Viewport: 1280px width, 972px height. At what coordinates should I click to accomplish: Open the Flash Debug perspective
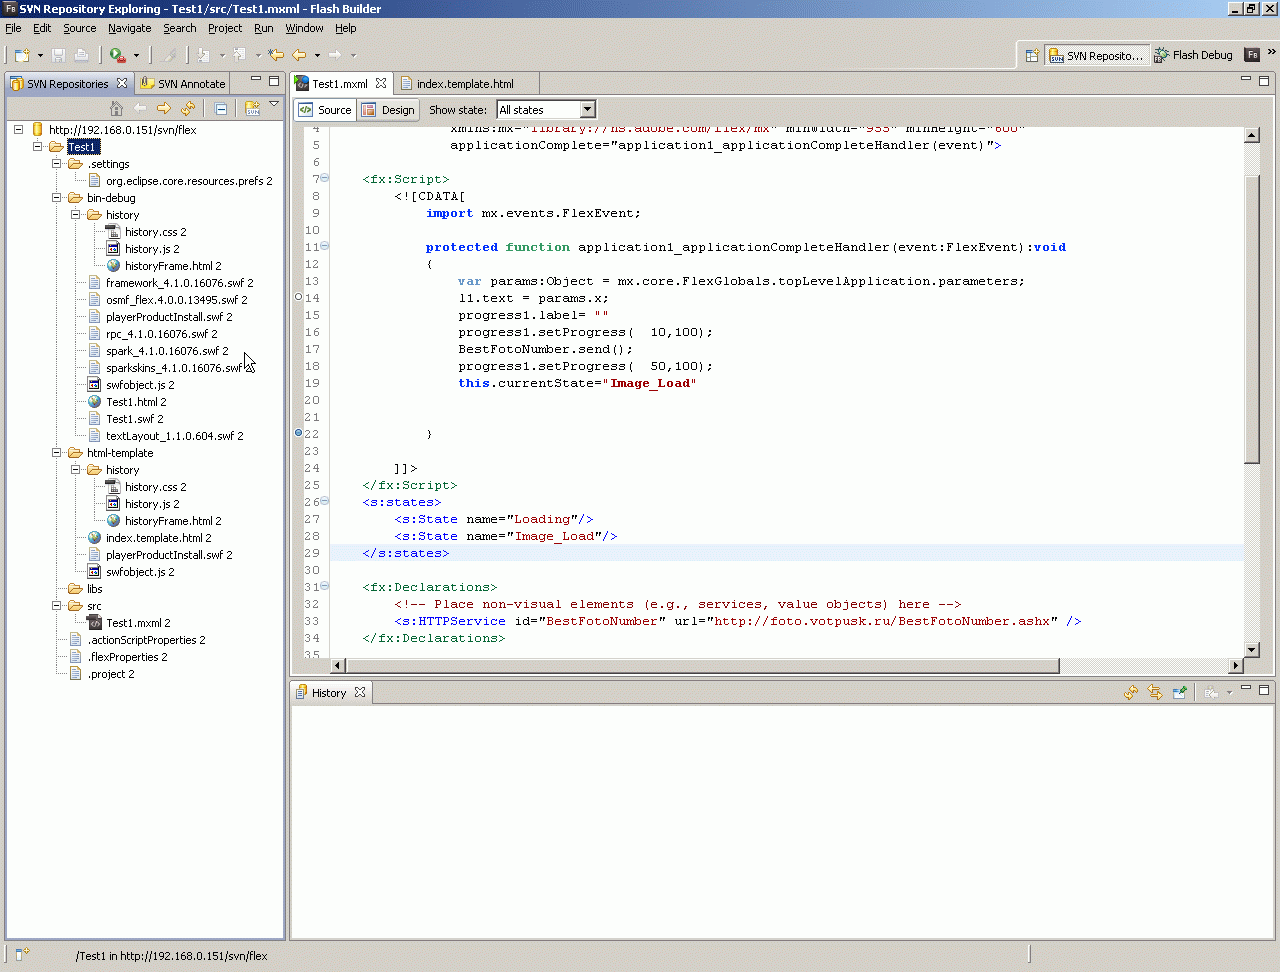pyautogui.click(x=1193, y=55)
